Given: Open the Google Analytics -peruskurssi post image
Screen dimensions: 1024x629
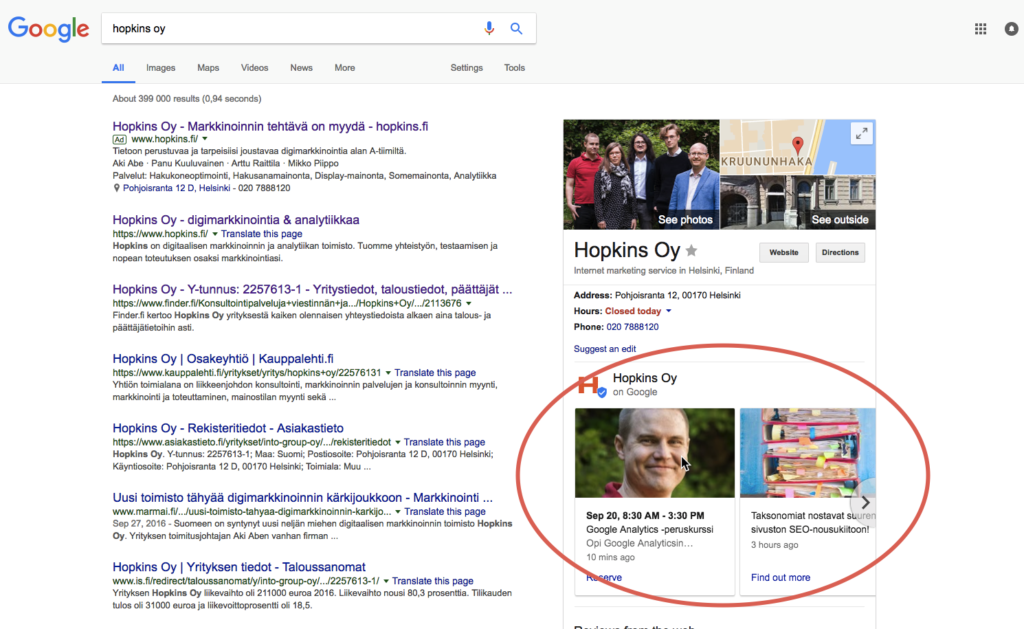Looking at the screenshot, I should coord(654,453).
